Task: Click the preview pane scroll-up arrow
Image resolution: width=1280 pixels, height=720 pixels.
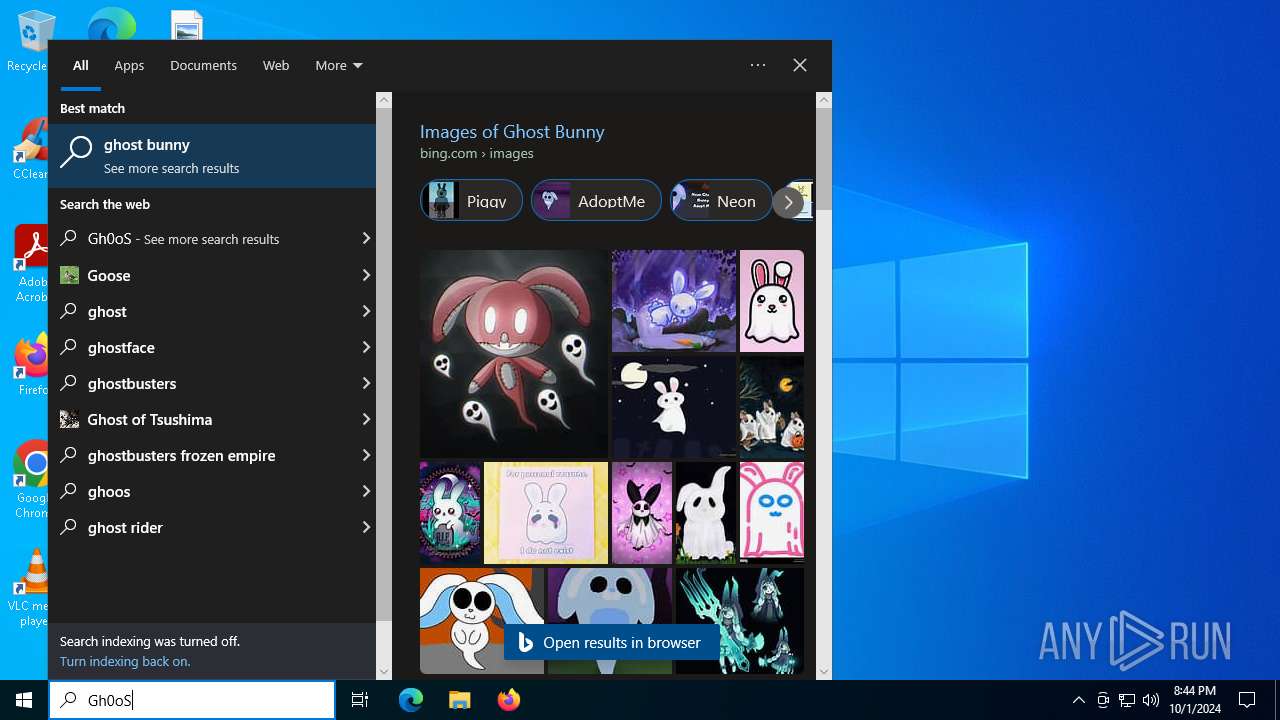Action: (824, 100)
